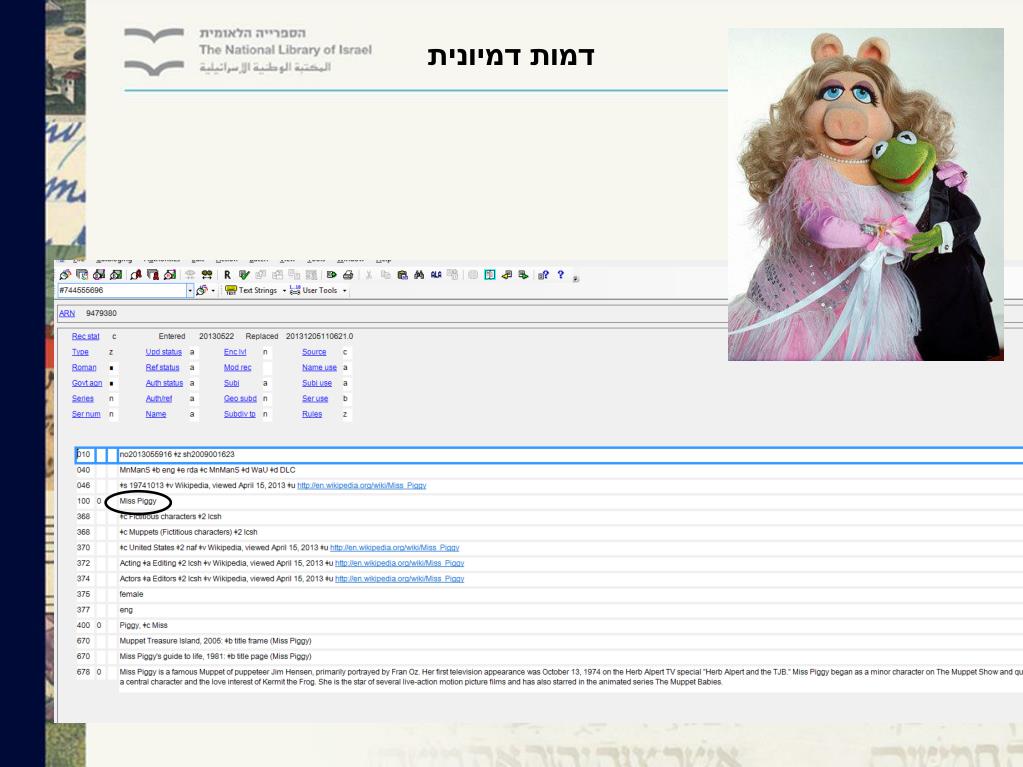Click the Auth/ref link
Viewport: 1023px width, 767px height.
coord(159,399)
